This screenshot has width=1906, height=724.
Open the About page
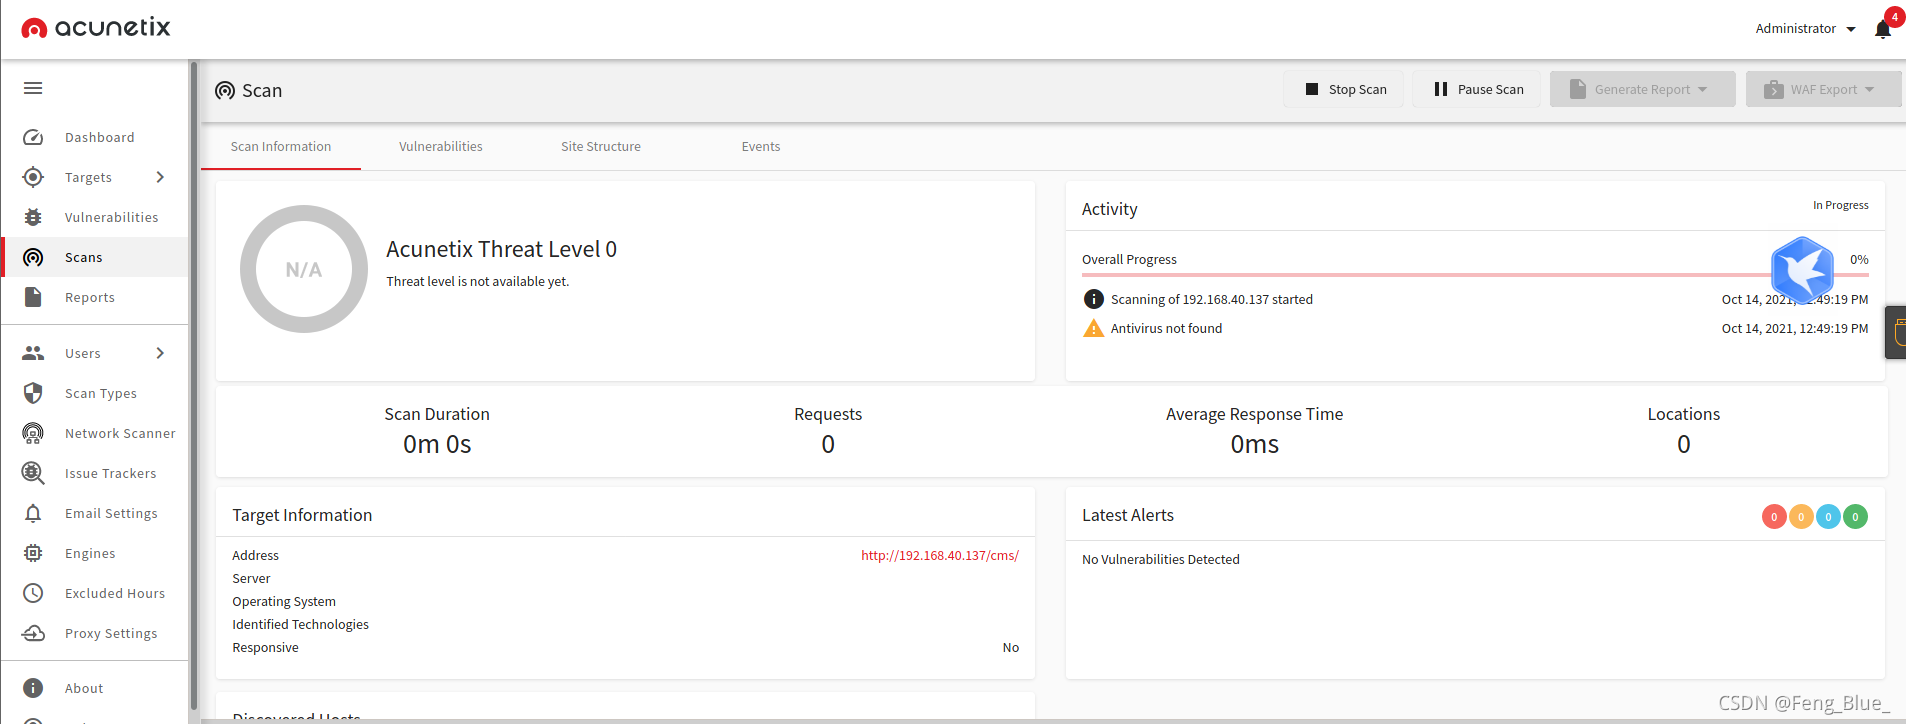pos(94,688)
